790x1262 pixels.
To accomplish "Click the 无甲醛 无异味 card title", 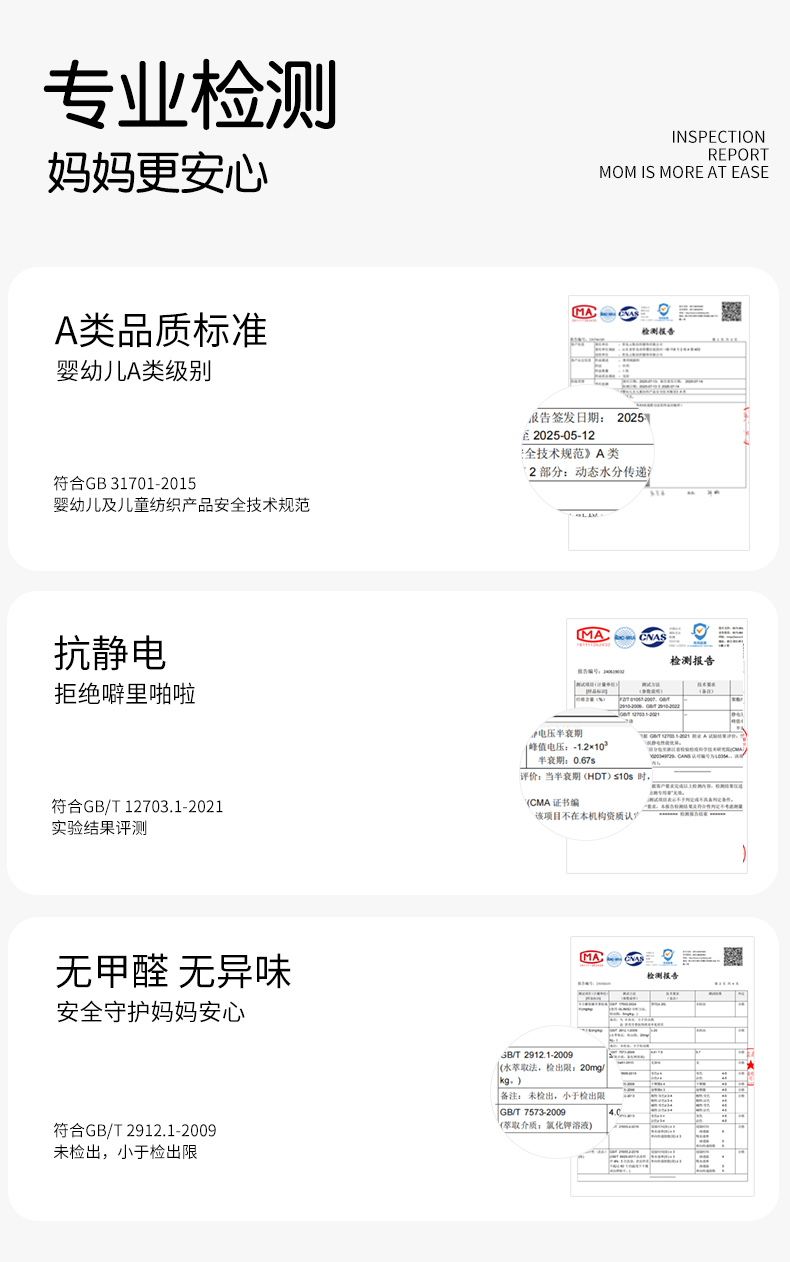I will [173, 972].
